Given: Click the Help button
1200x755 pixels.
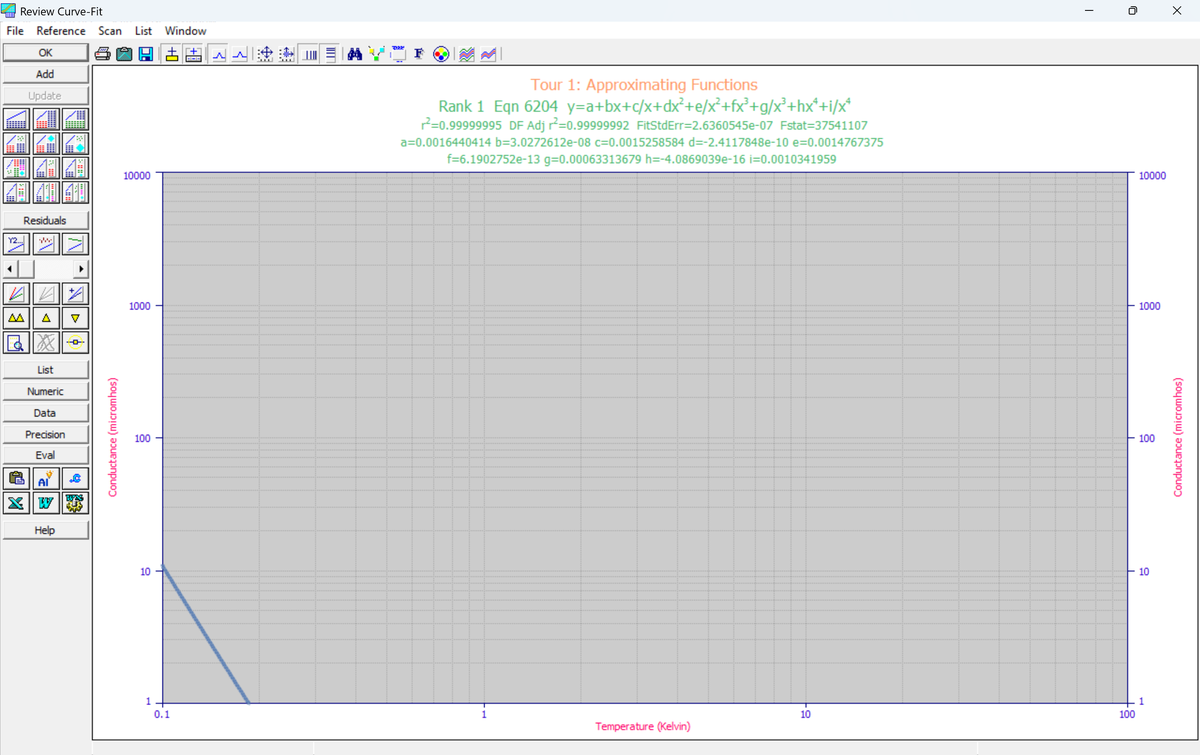Looking at the screenshot, I should click(46, 530).
